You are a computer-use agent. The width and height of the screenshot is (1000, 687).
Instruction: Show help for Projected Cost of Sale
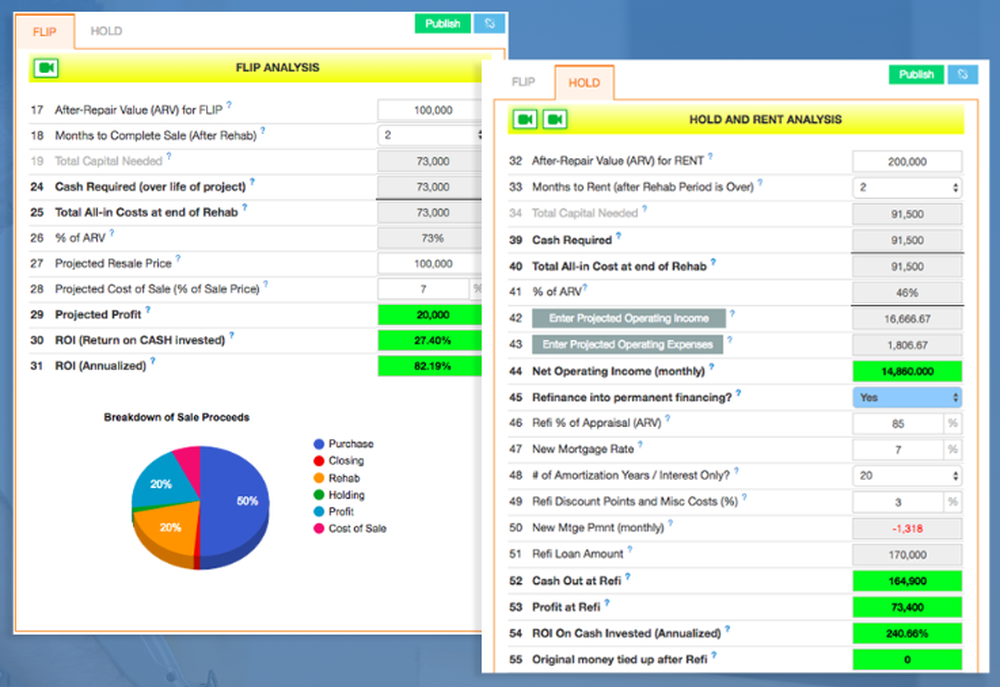click(x=266, y=284)
